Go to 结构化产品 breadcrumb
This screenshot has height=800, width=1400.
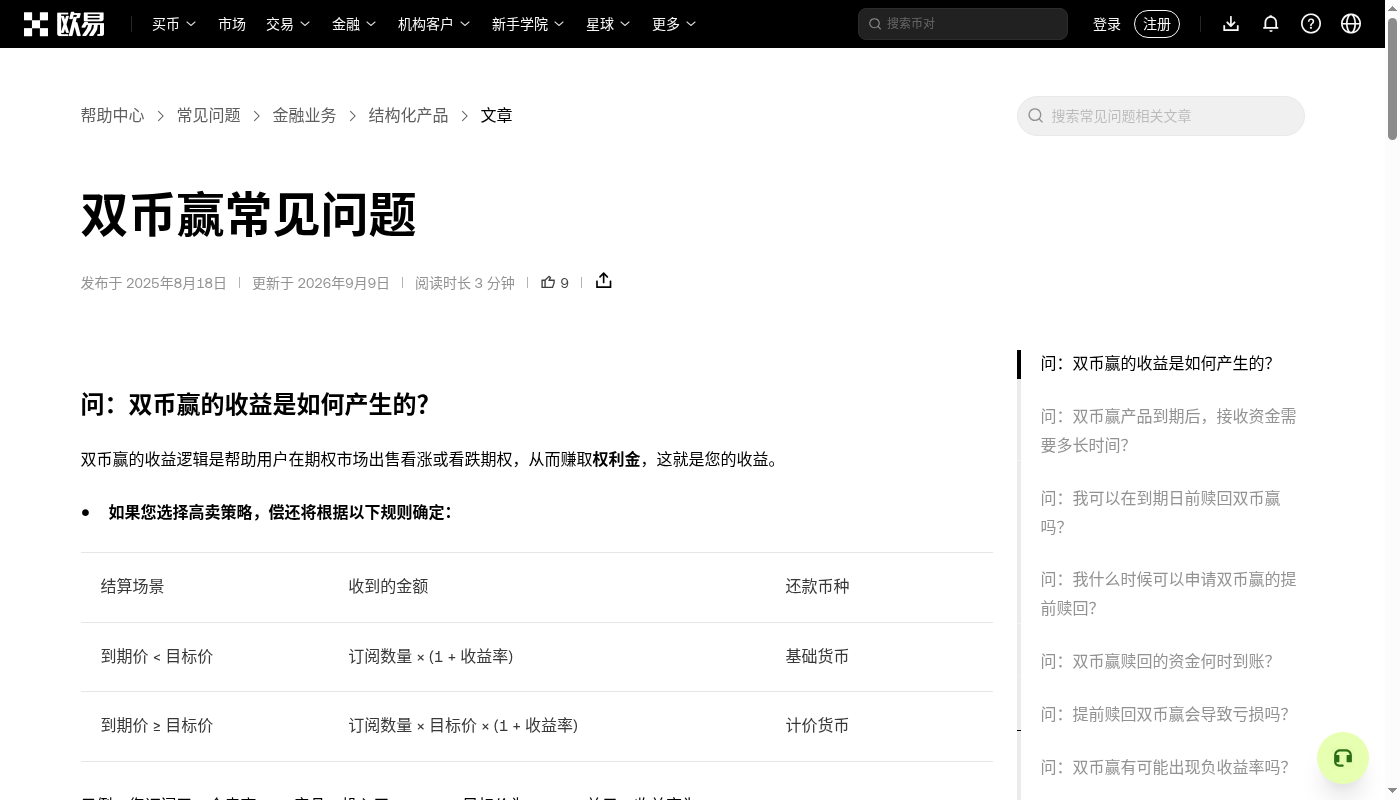(409, 116)
